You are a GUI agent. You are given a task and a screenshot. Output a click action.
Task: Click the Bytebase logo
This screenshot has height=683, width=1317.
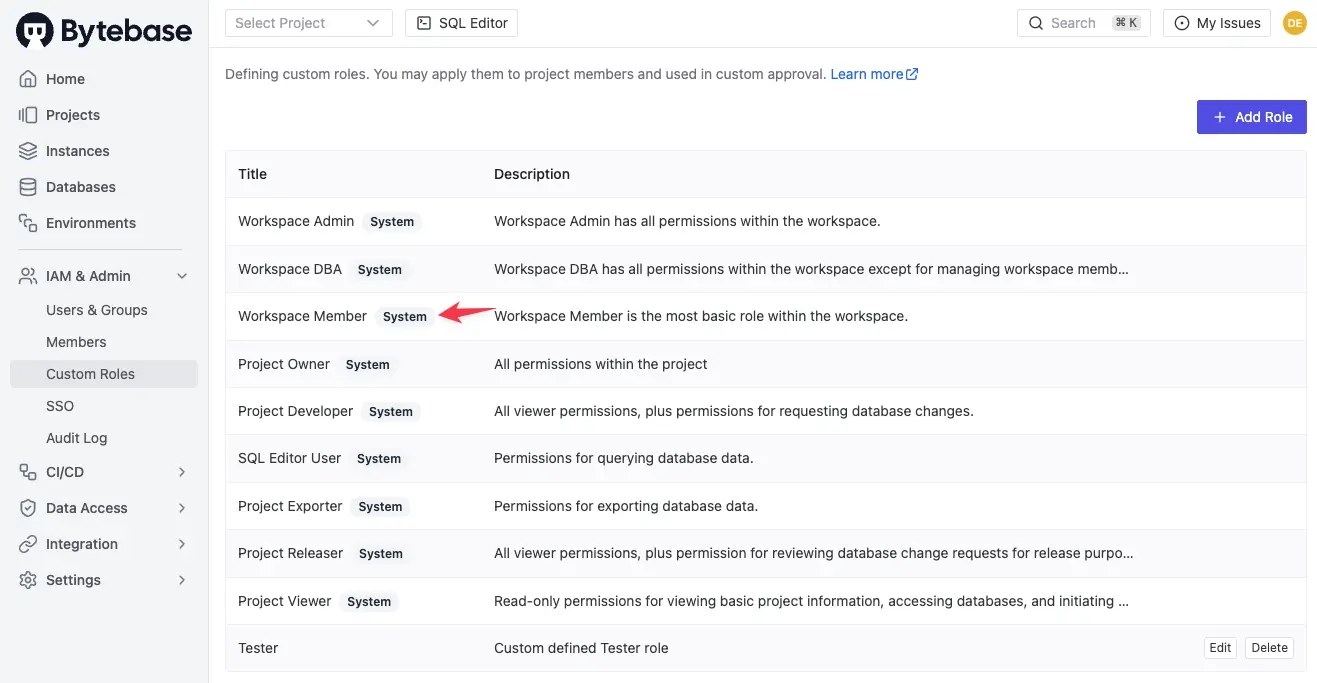click(104, 31)
